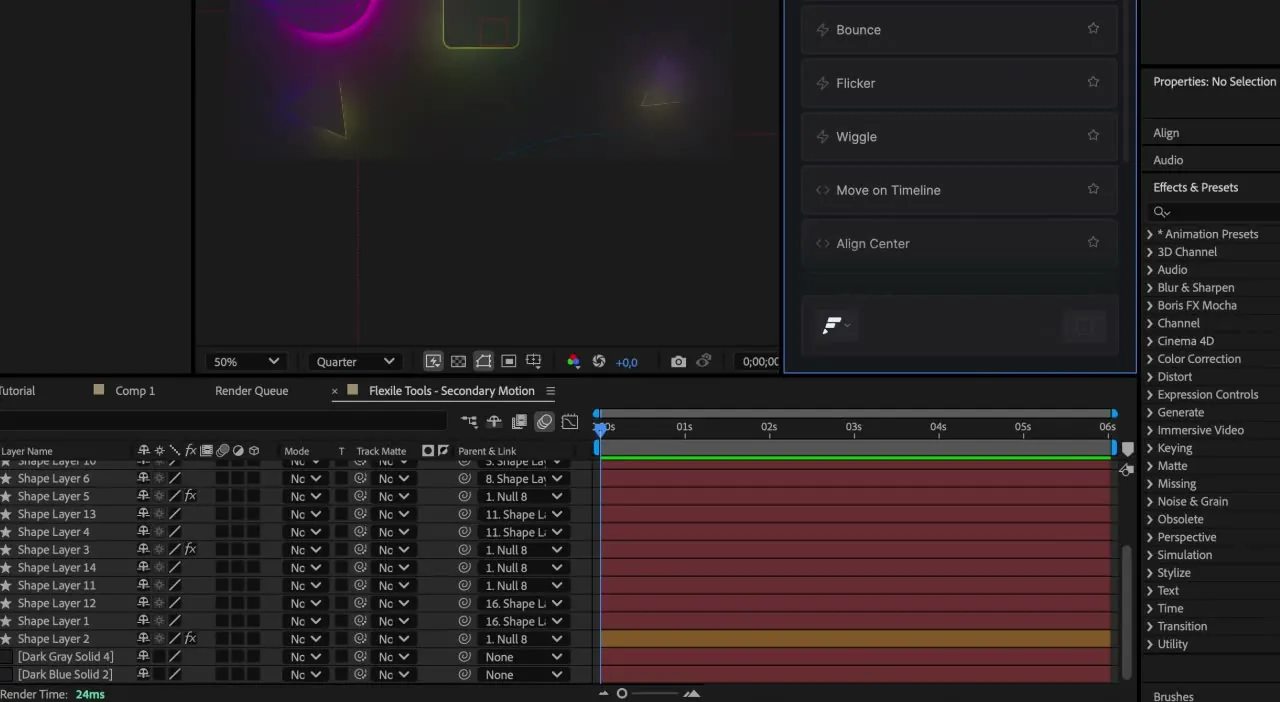Run the Align Center script

coord(959,243)
